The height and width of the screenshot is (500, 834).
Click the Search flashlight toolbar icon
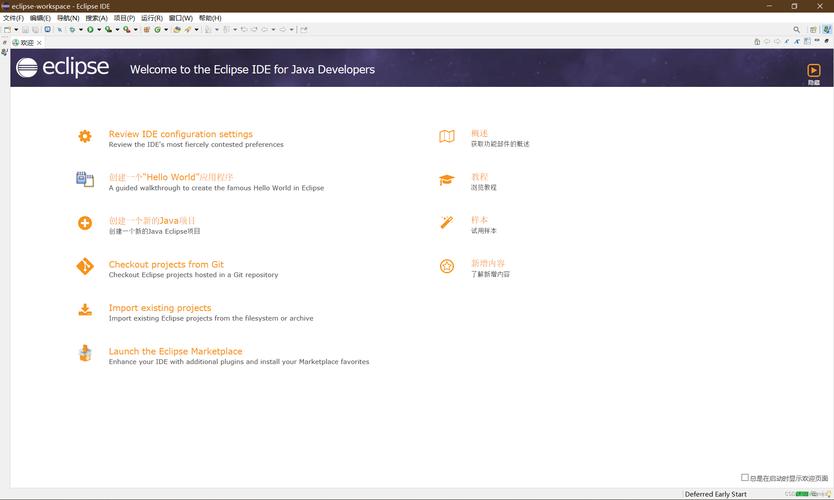[x=188, y=30]
